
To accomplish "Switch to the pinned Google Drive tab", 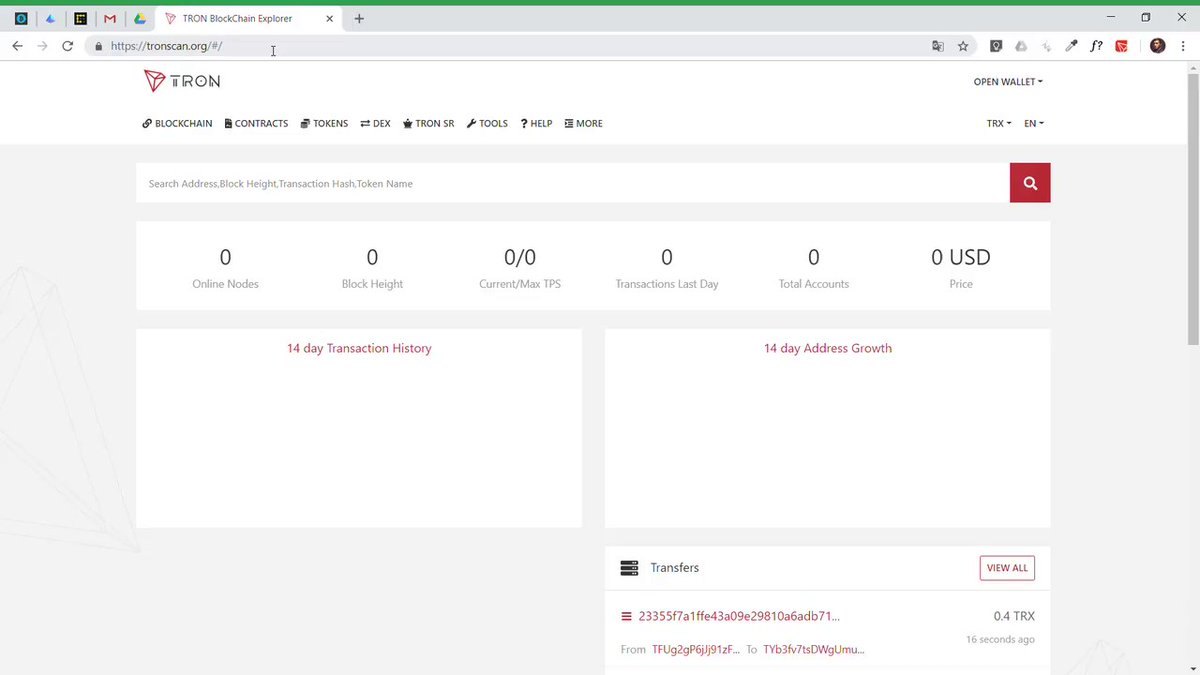I will (140, 18).
